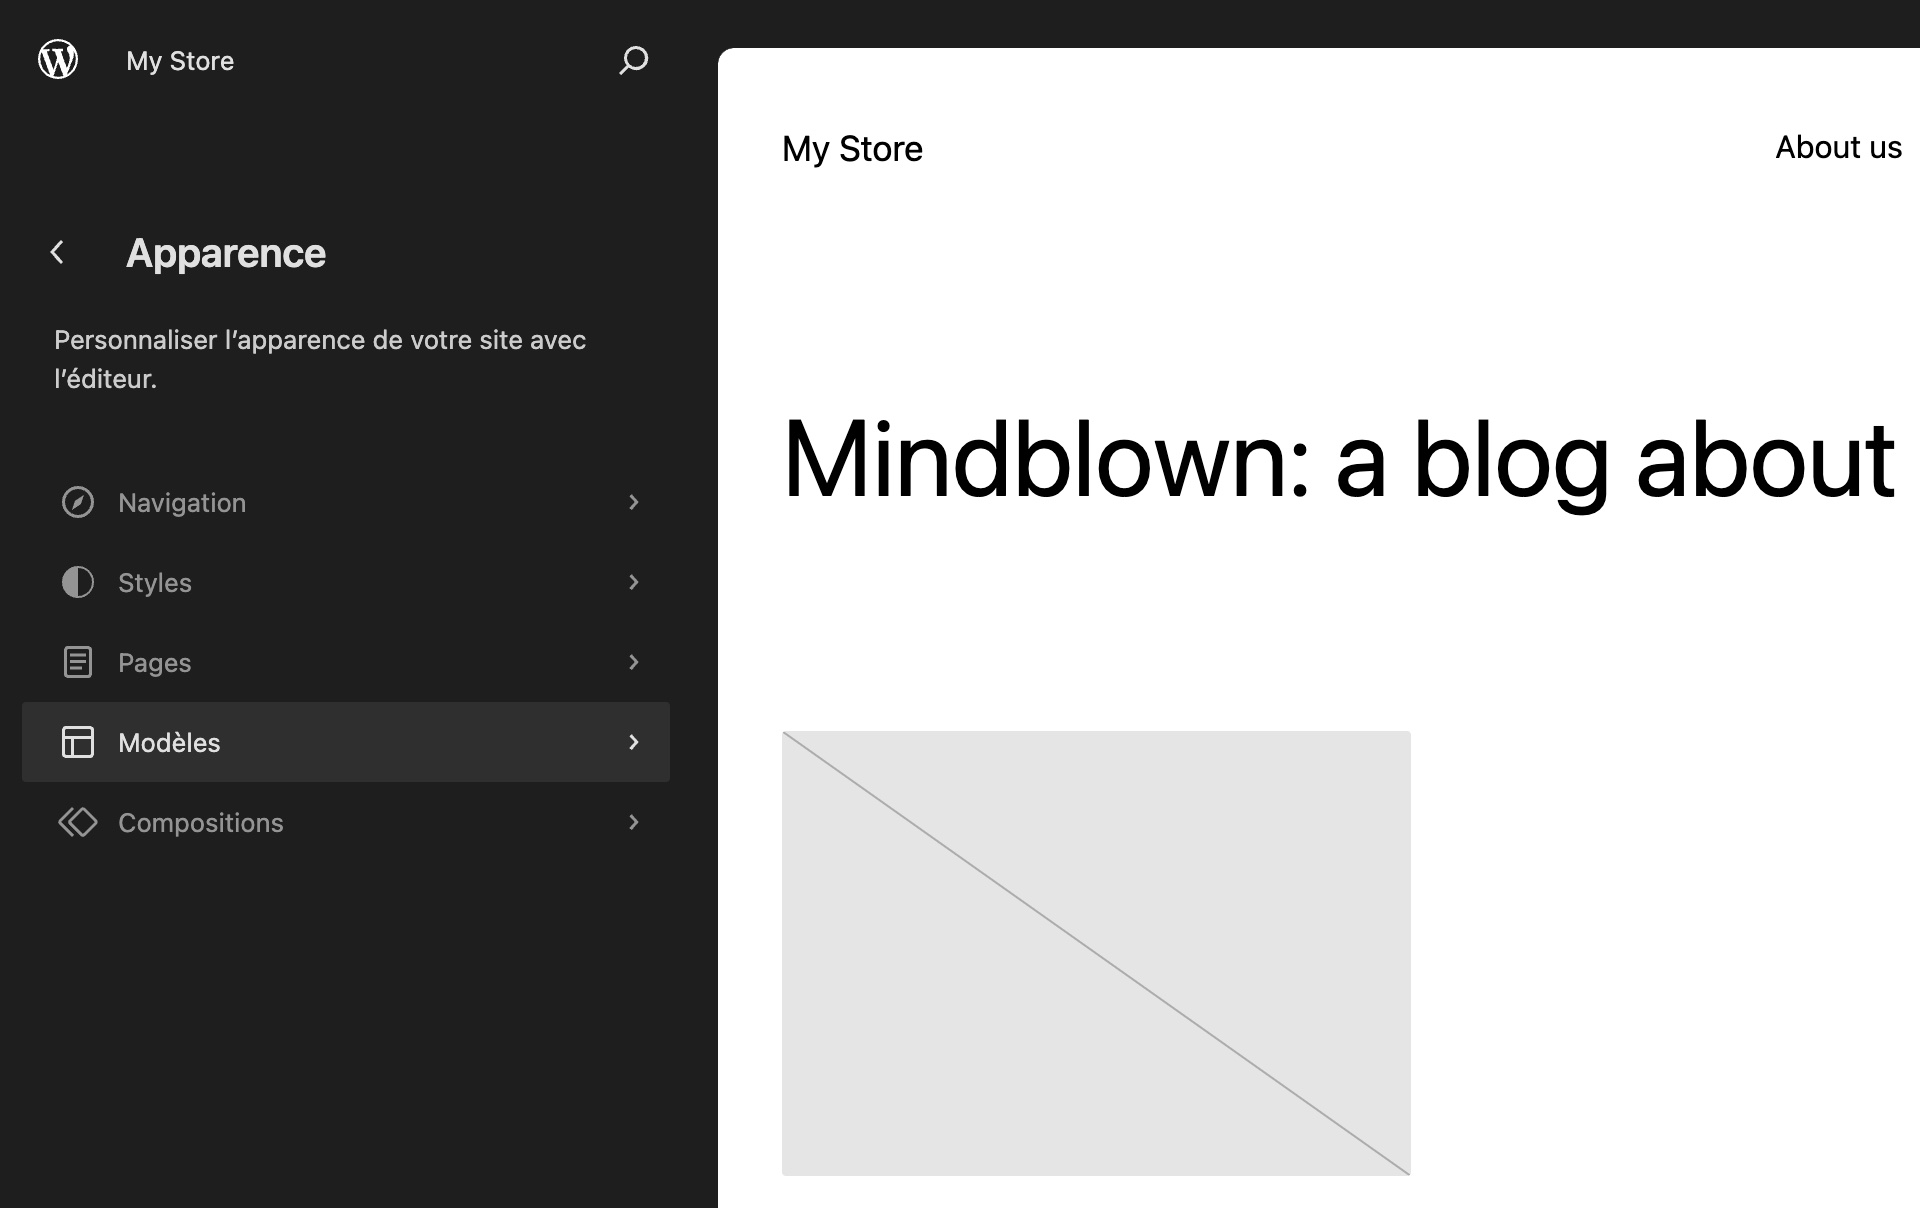
Task: Select the placeholder image in preview
Action: pos(1096,953)
